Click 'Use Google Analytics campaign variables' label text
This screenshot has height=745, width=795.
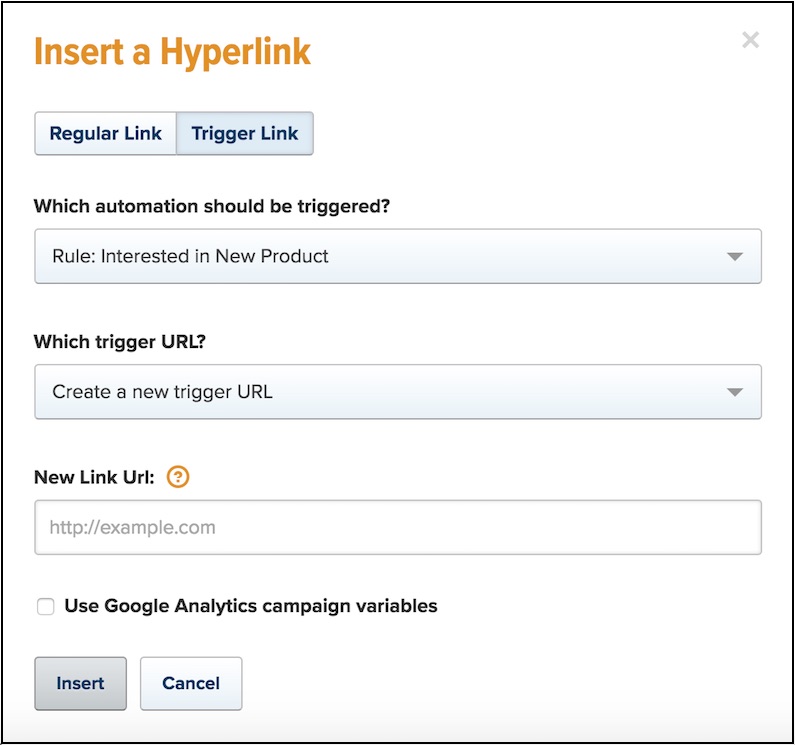click(x=251, y=605)
